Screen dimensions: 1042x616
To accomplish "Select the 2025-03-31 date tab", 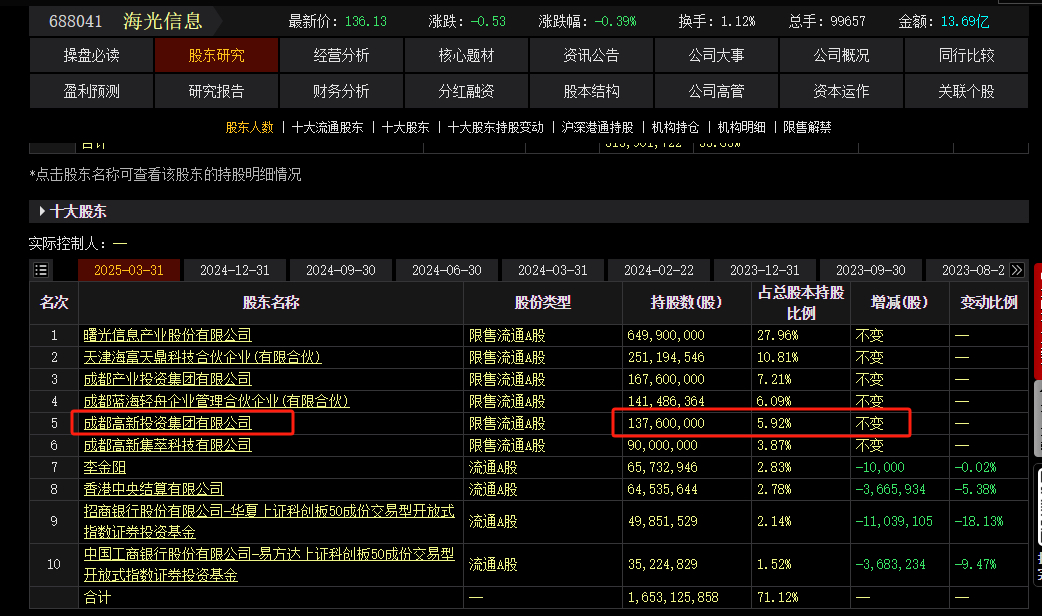I will click(128, 270).
